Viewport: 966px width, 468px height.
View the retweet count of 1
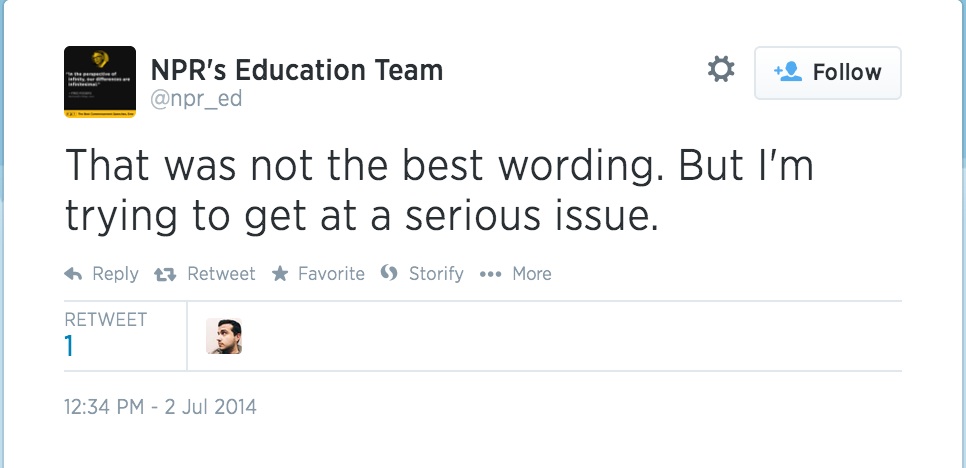click(68, 347)
